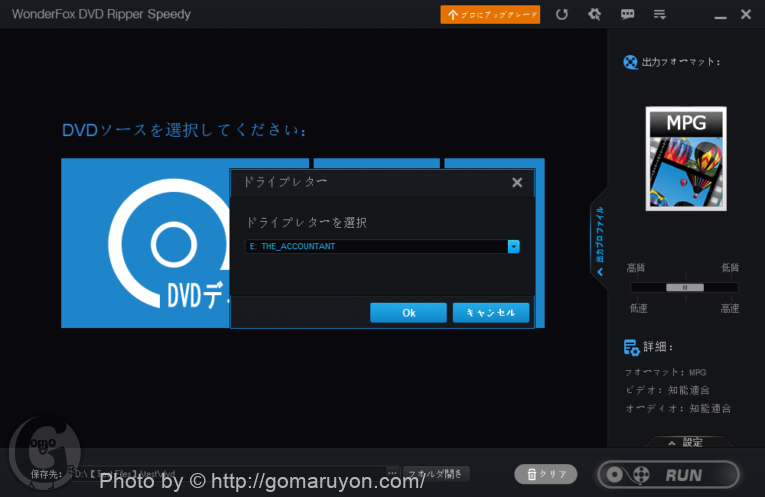Viewport: 765px width, 497px height.
Task: Open the feedback chat bubble icon
Action: coord(627,14)
